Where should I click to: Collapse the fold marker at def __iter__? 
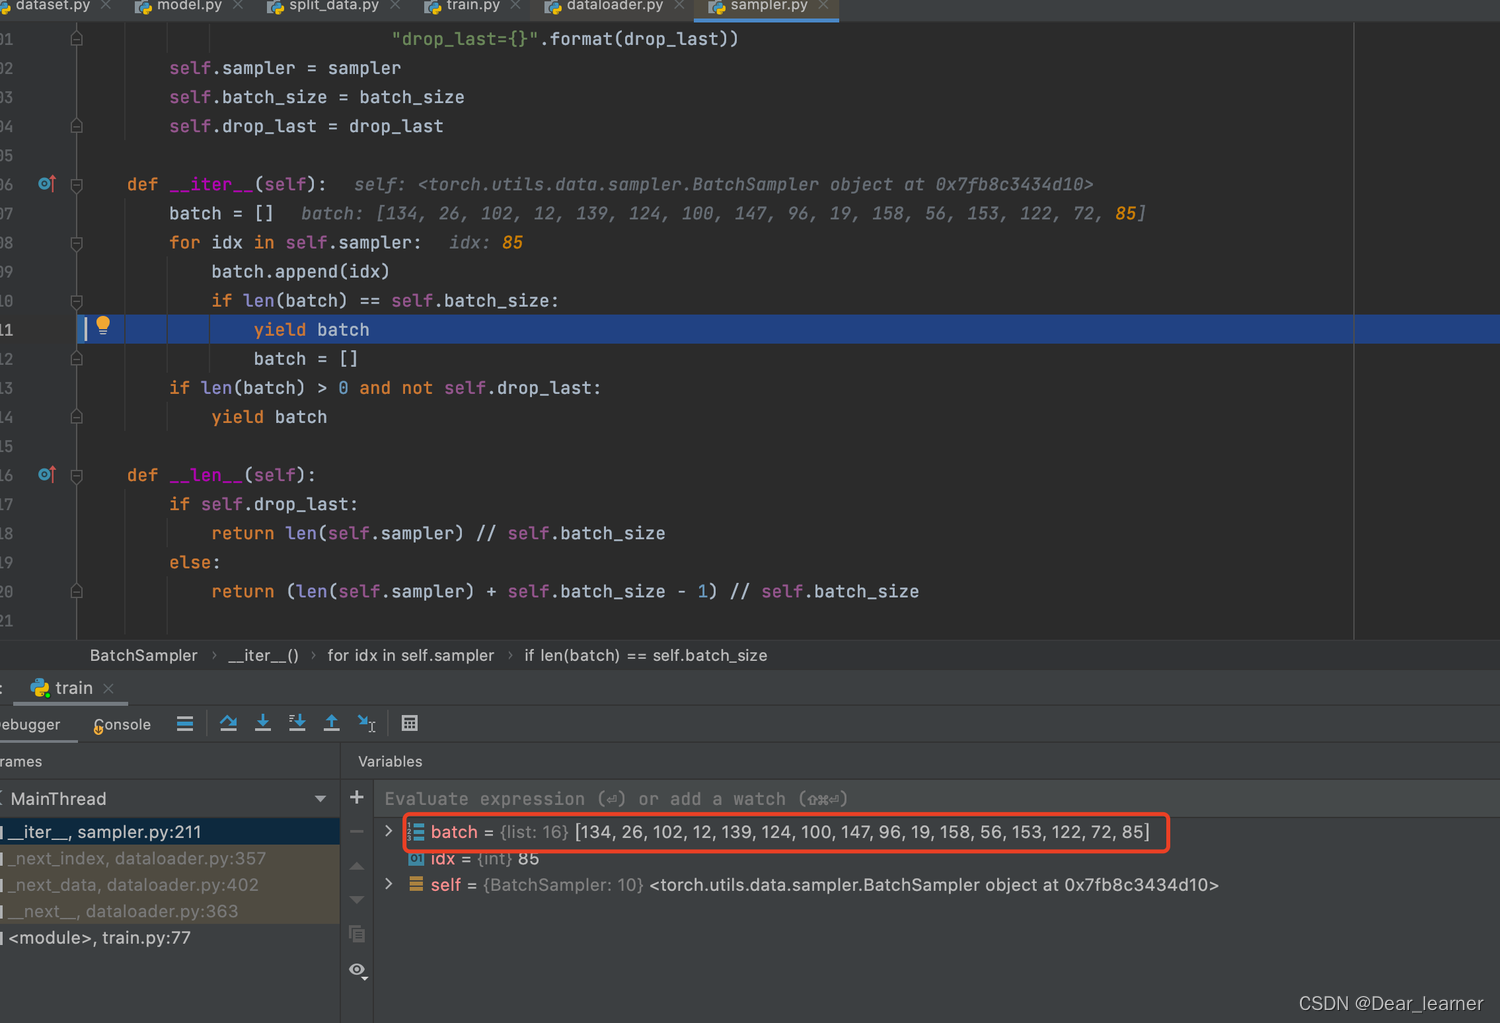pos(77,184)
